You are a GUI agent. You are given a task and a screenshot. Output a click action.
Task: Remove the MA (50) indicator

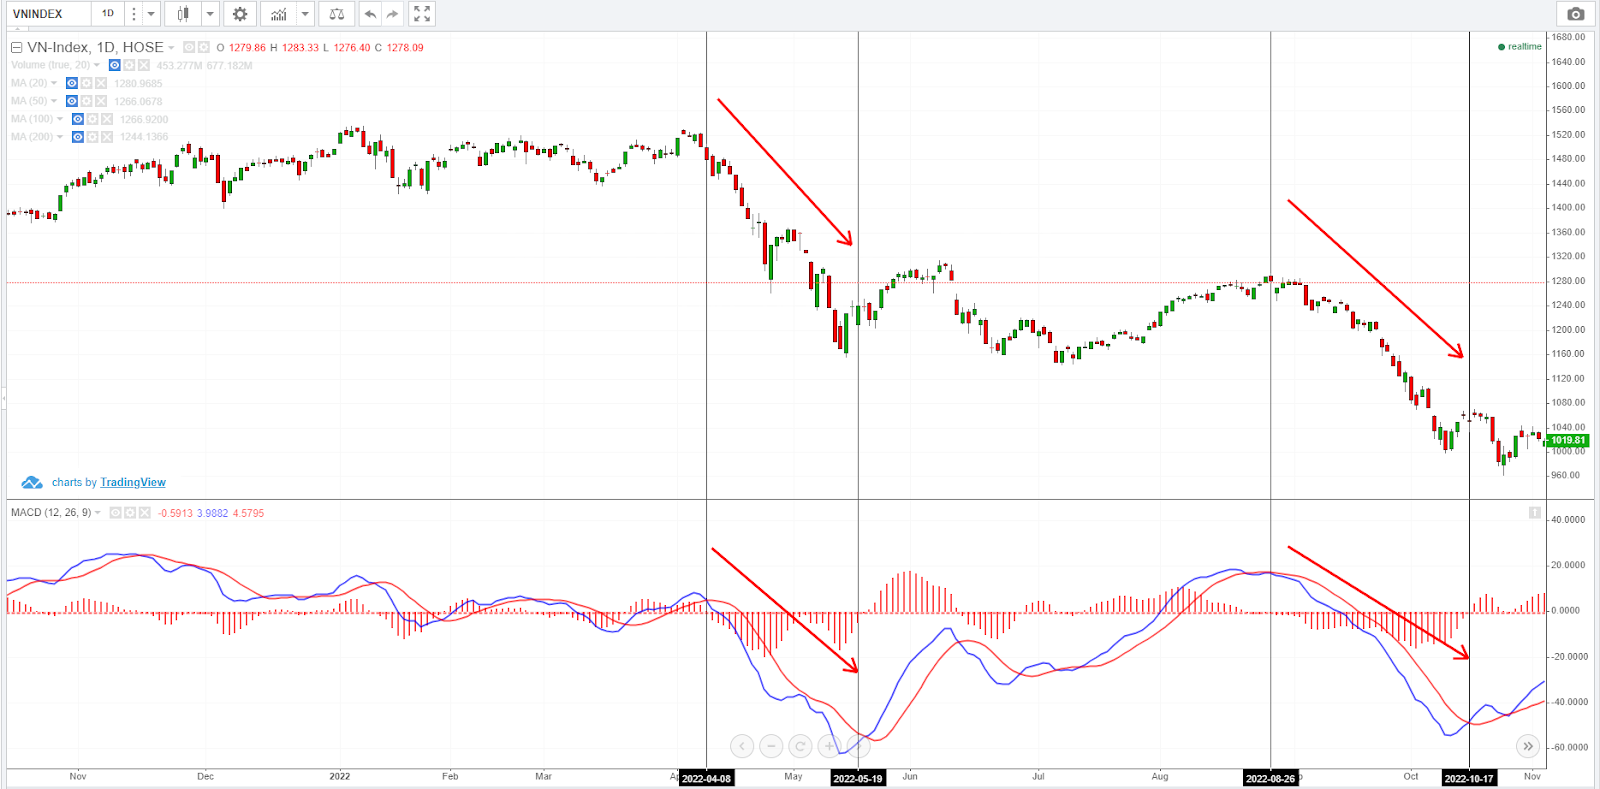[x=101, y=101]
